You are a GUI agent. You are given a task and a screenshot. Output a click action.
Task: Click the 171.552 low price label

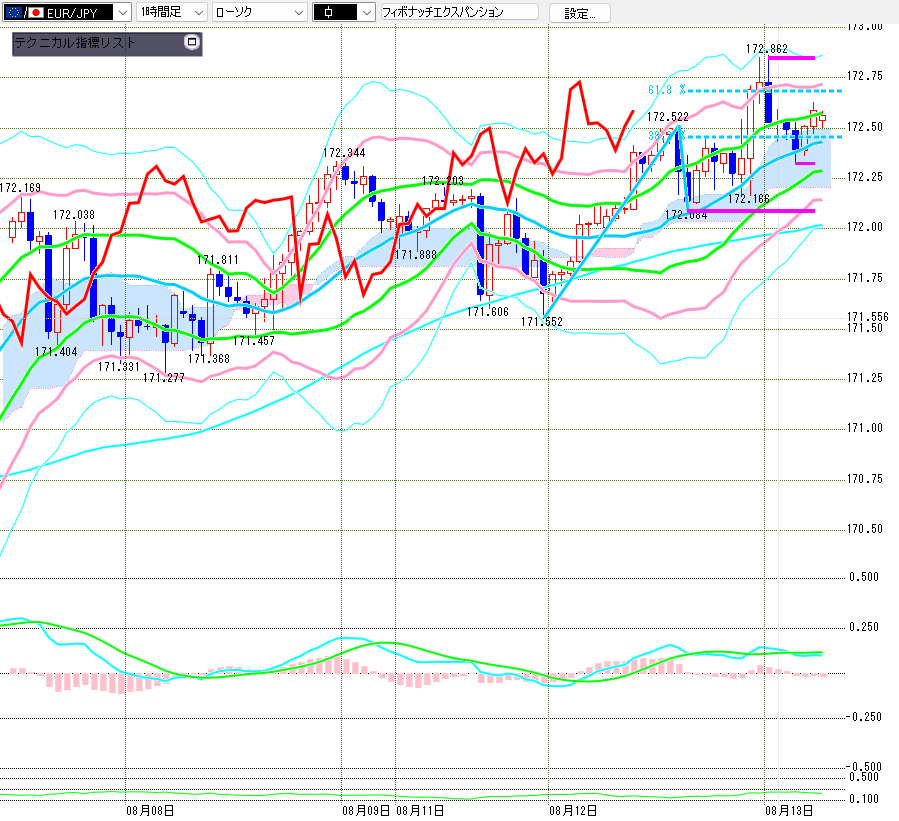click(x=542, y=322)
